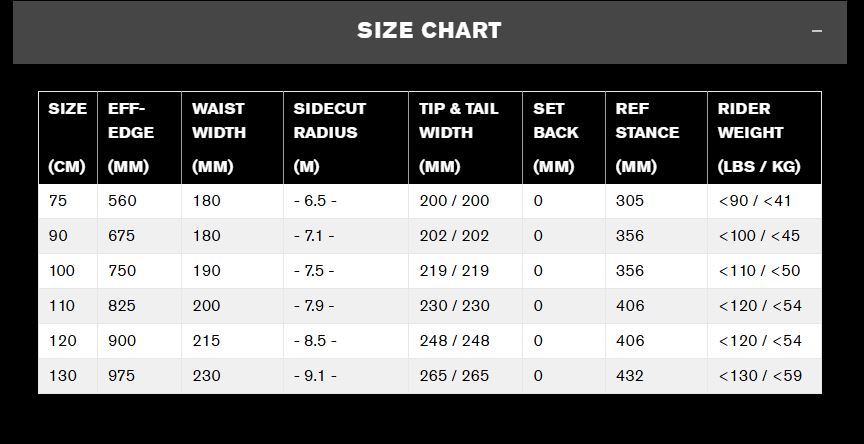Select the RIDER WEIGHT column header
Viewport: 864px width, 444px height.
pos(757,137)
